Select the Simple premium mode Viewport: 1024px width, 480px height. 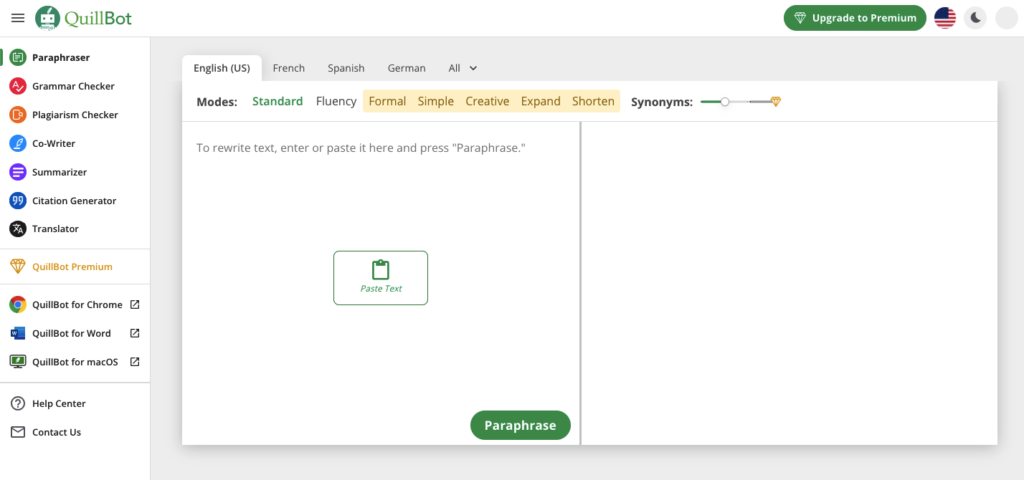(x=436, y=101)
